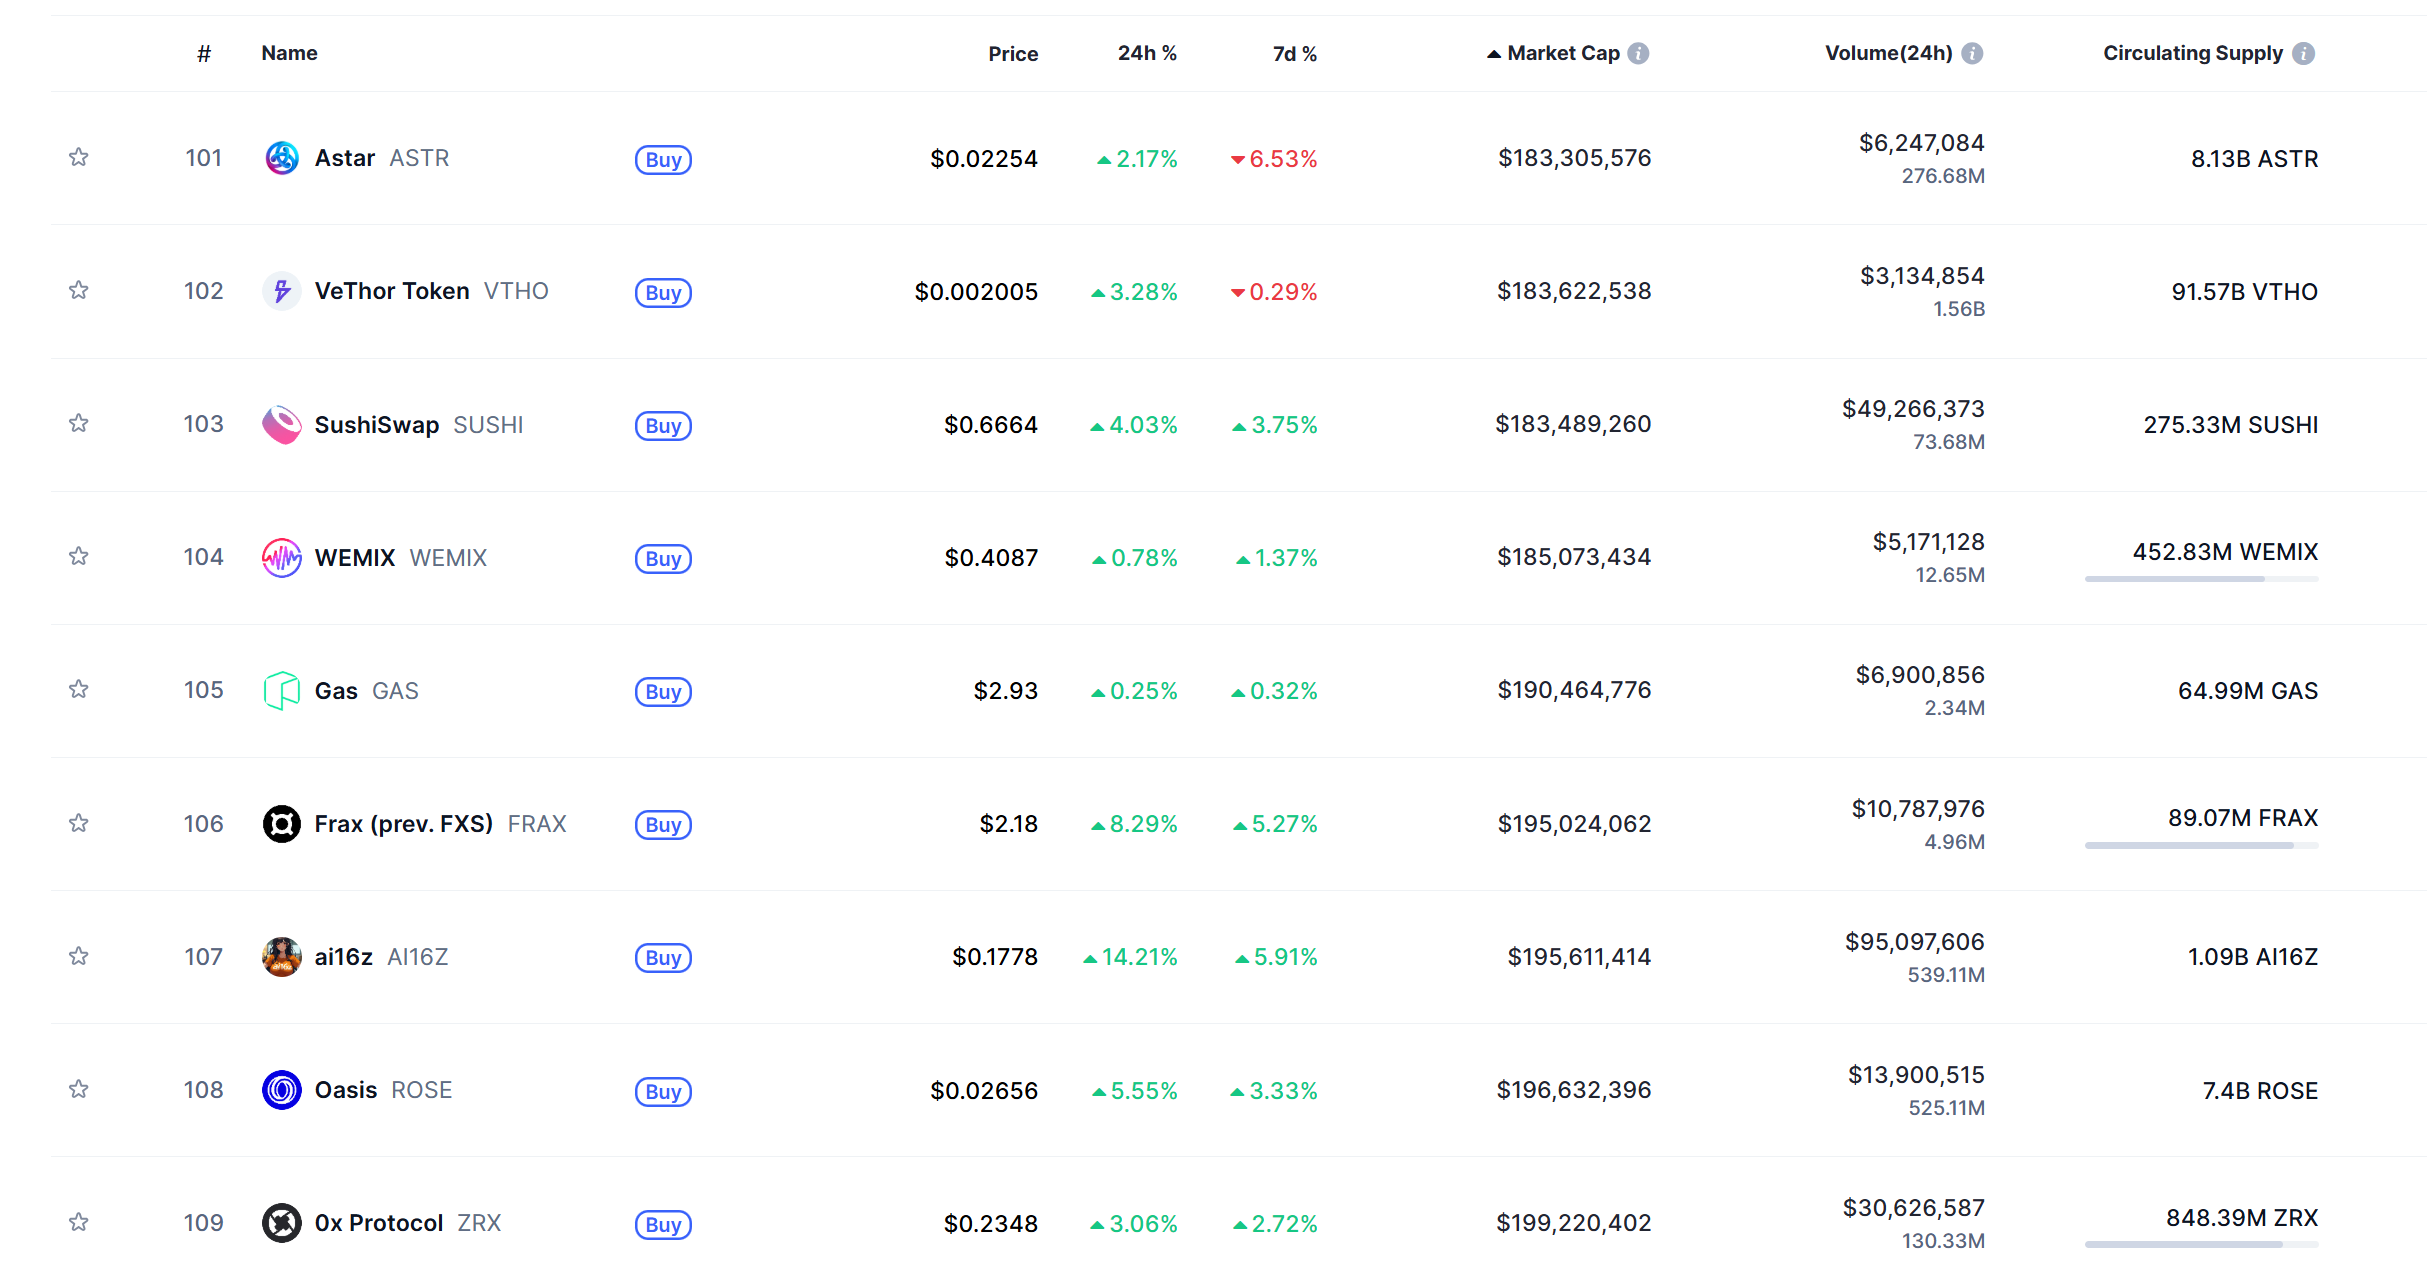Sort by Name column header

coord(289,53)
